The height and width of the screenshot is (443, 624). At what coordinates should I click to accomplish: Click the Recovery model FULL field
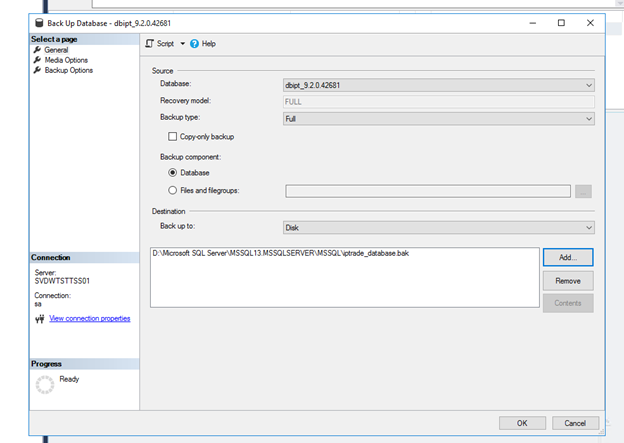(439, 102)
